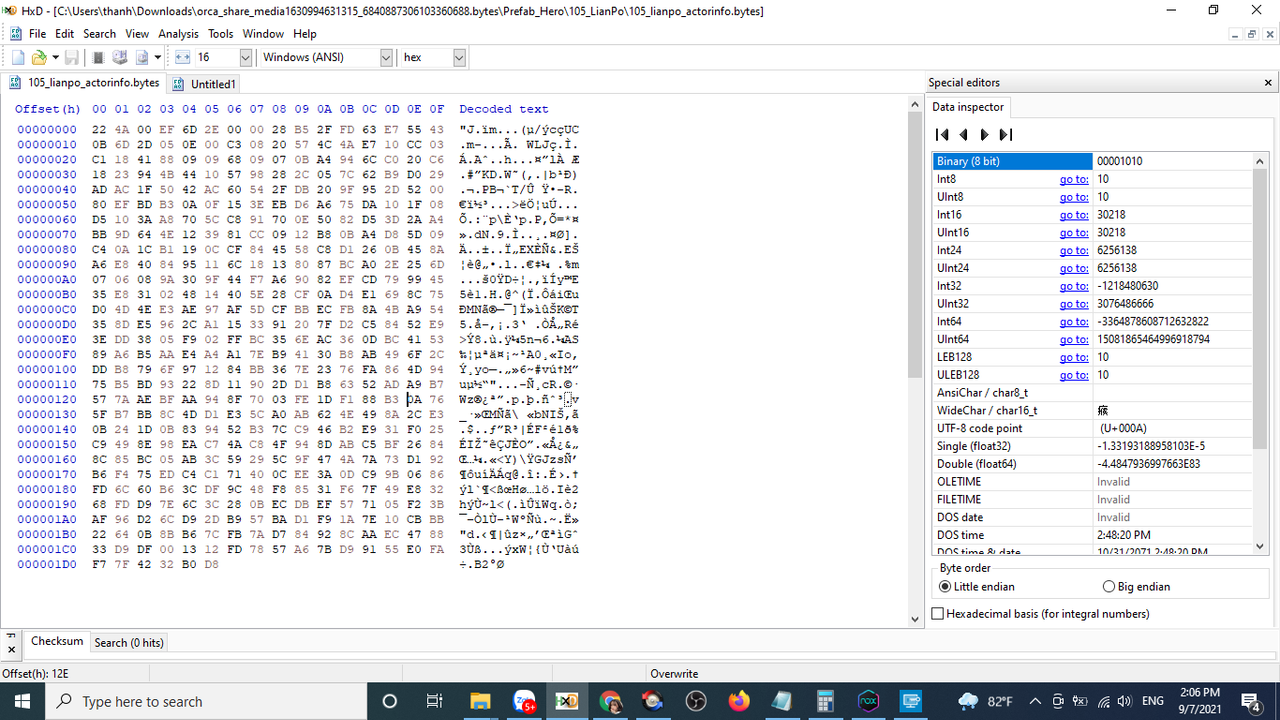Open Firefox from the taskbar
1280x720 pixels.
tap(739, 701)
